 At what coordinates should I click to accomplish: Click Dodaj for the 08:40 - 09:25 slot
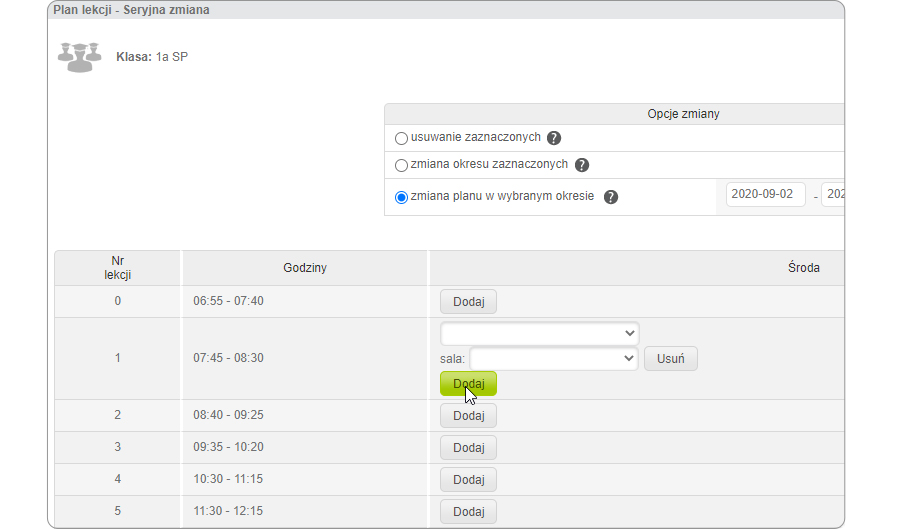point(468,415)
